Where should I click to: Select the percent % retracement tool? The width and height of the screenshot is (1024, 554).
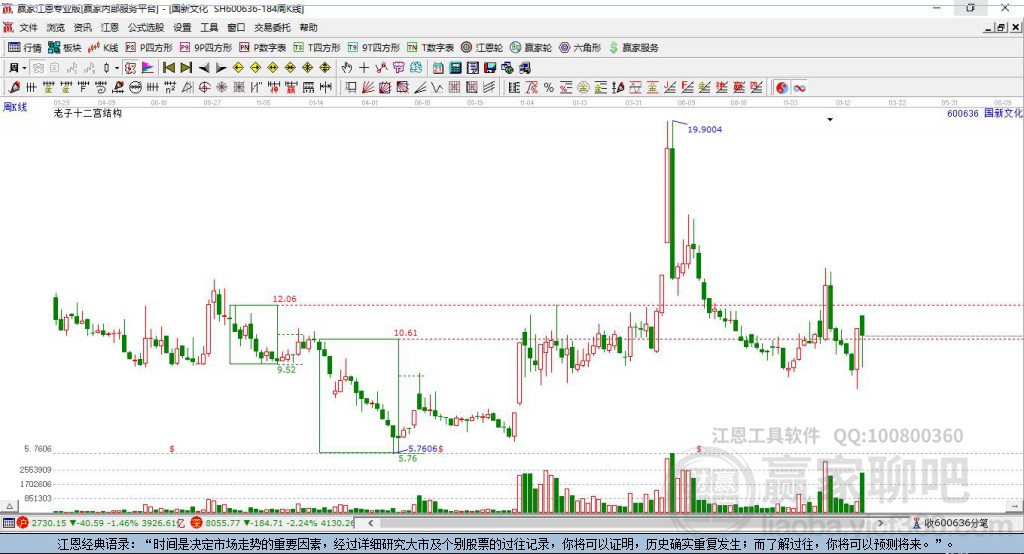(x=549, y=88)
